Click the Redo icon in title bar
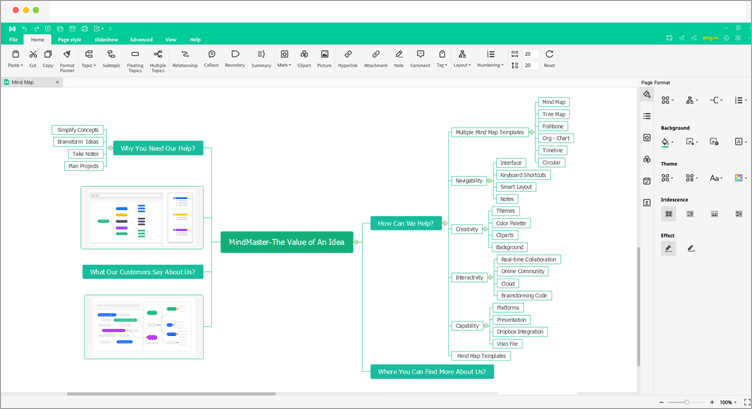This screenshot has height=409, width=752. click(36, 29)
